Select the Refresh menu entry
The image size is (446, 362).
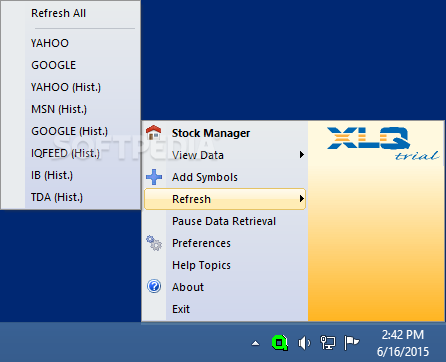coord(225,199)
